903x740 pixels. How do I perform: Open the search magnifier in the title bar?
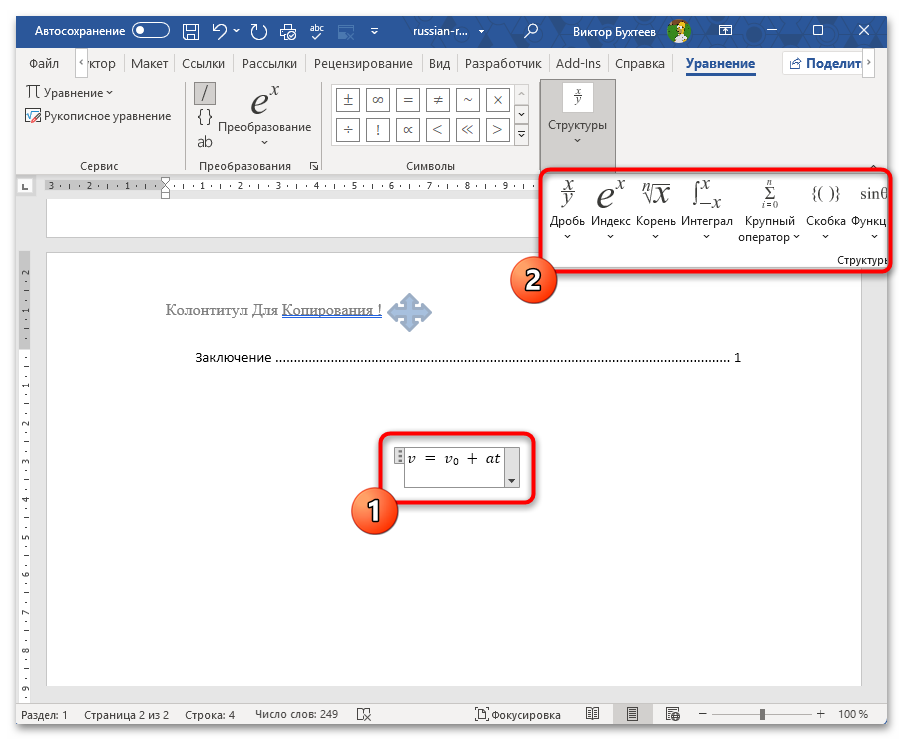tap(531, 31)
